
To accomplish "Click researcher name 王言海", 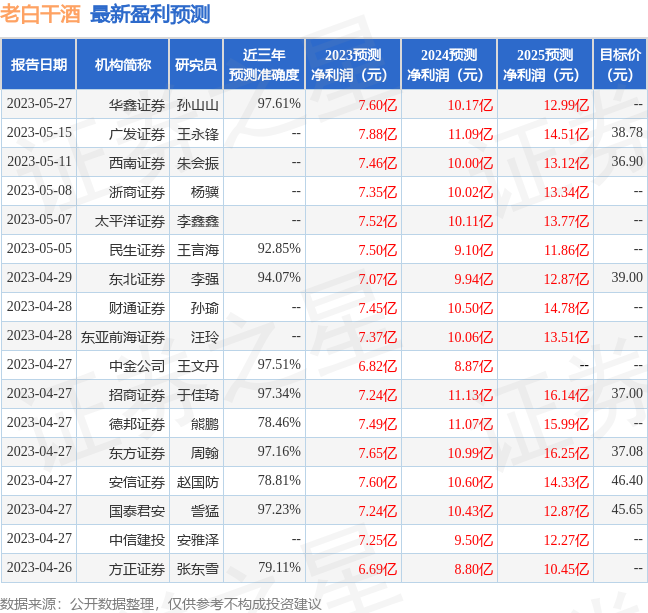I will [198, 250].
